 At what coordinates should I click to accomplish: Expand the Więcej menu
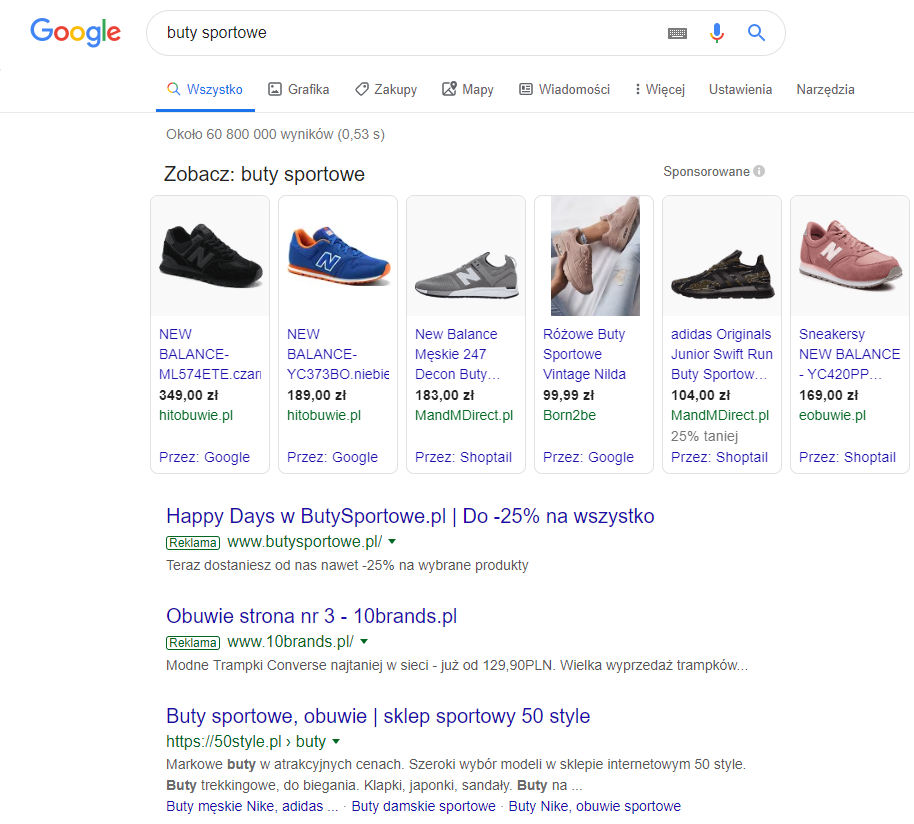pyautogui.click(x=659, y=89)
